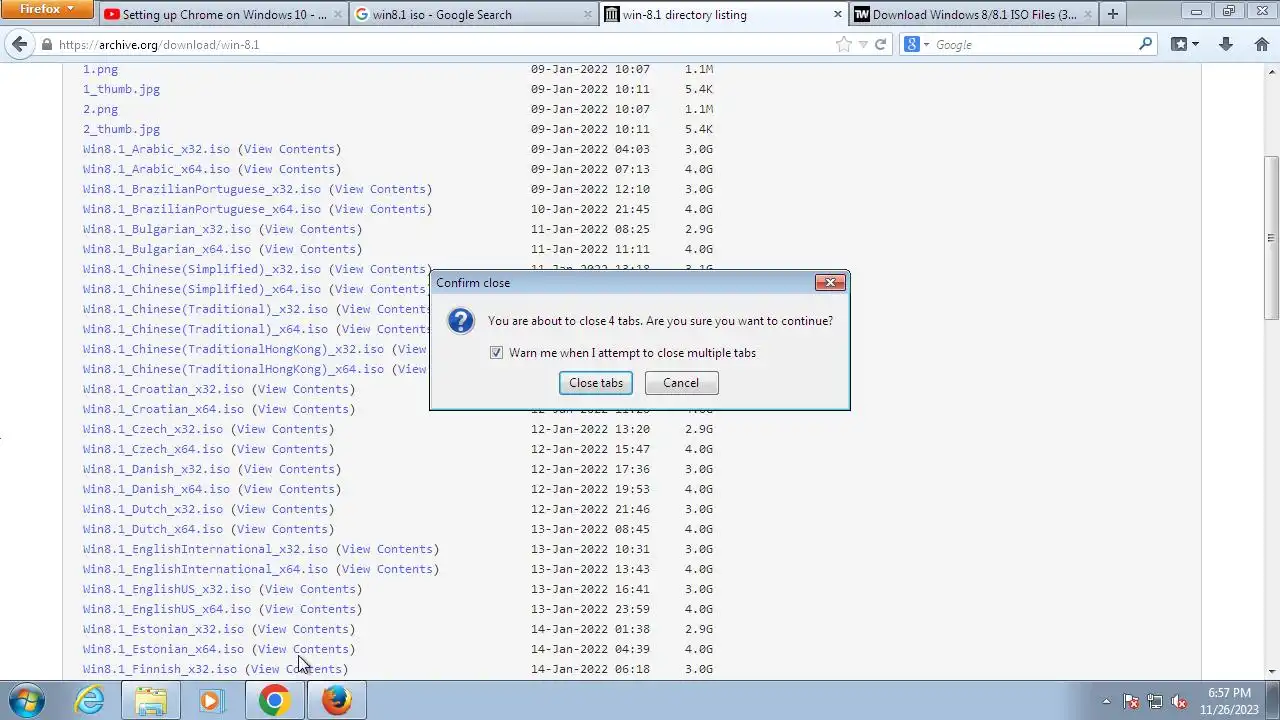Click the padlock site identity icon
The height and width of the screenshot is (720, 1280).
point(47,45)
